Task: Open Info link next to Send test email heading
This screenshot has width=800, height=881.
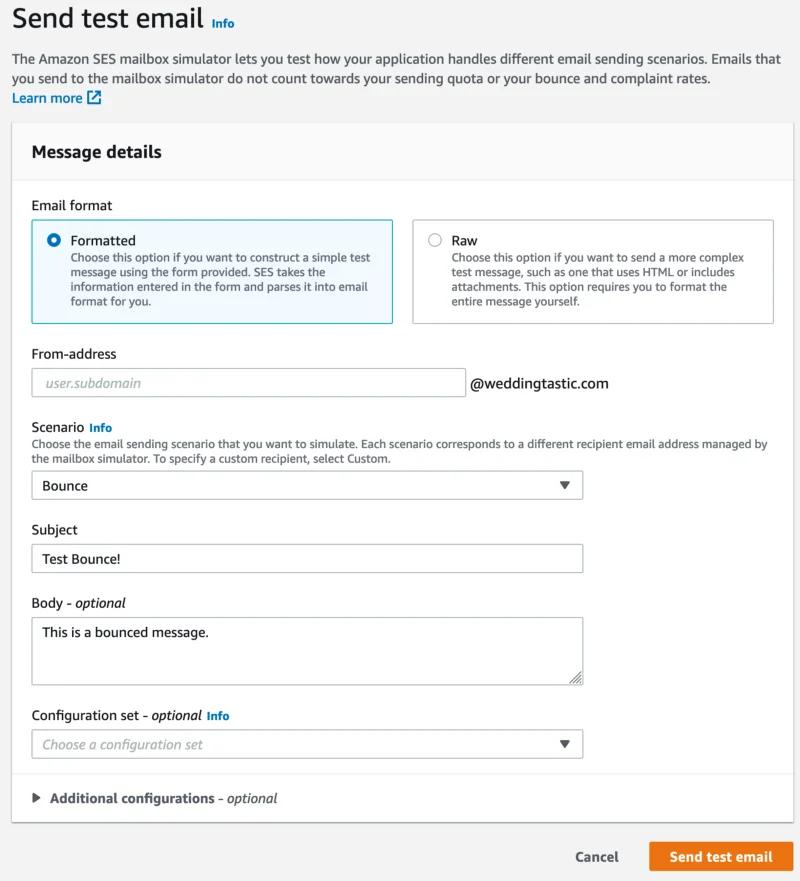Action: (x=223, y=24)
